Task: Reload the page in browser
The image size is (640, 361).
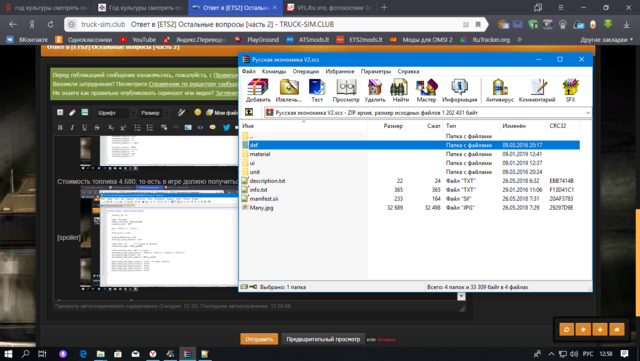Action: pos(50,25)
